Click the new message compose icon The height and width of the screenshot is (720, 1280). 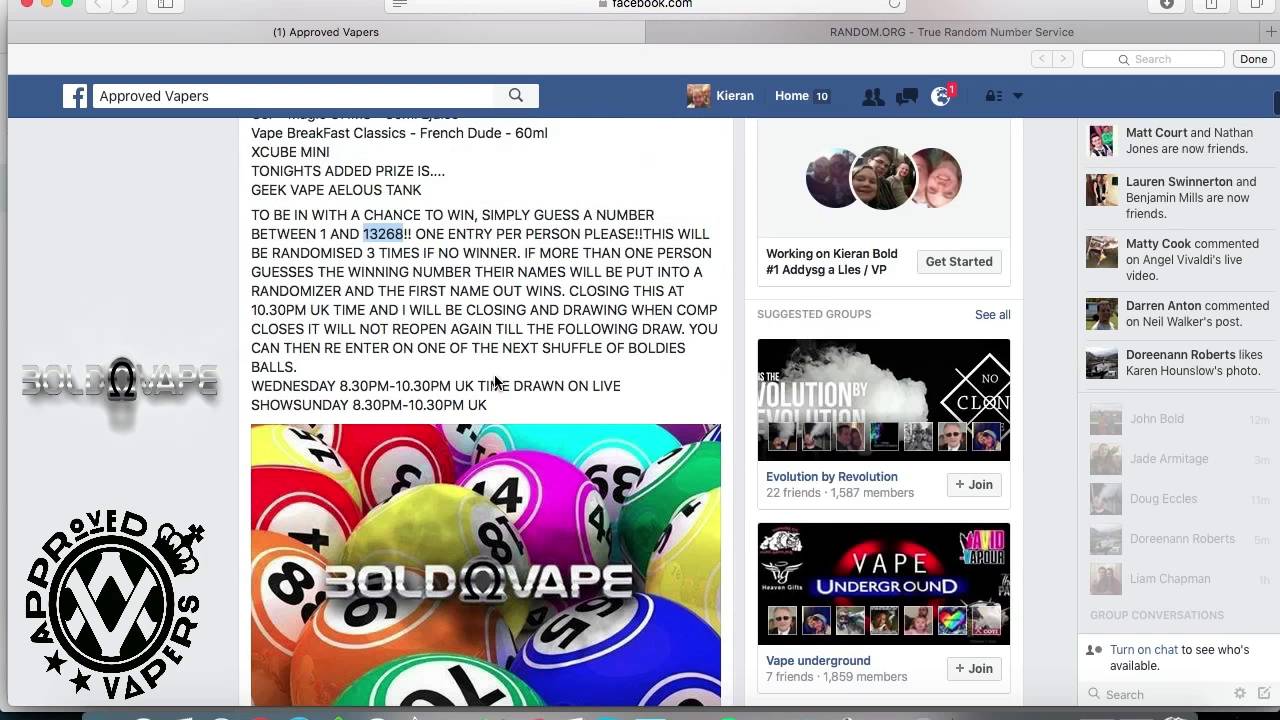click(1264, 693)
